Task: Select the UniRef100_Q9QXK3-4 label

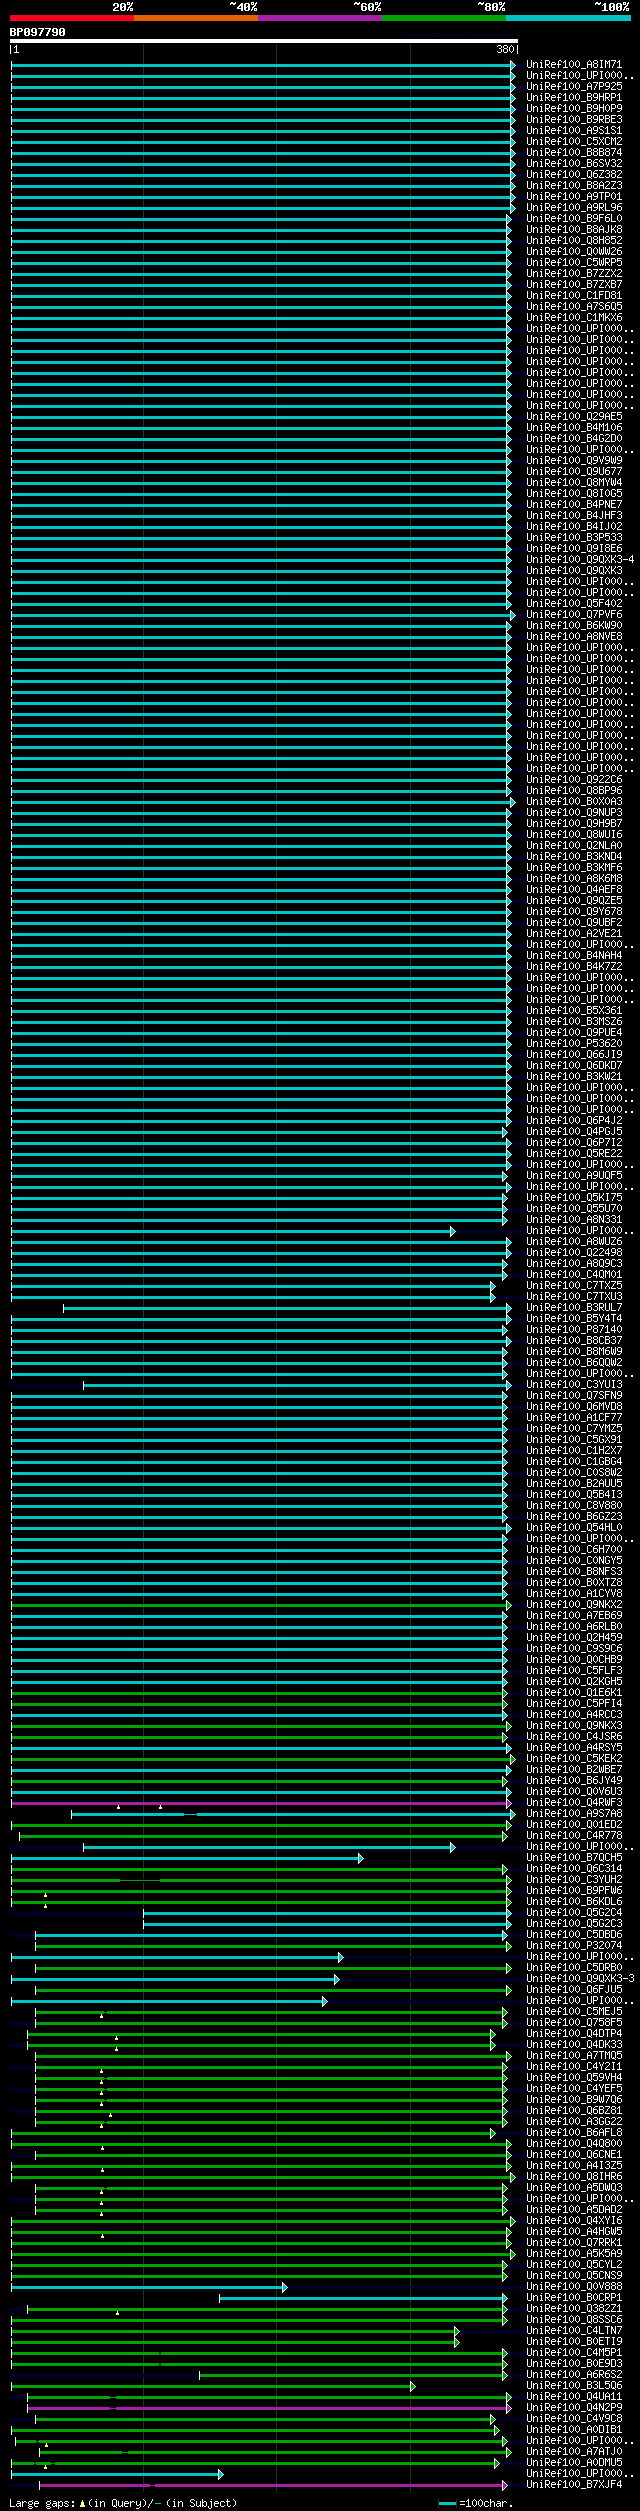Action: coord(580,560)
